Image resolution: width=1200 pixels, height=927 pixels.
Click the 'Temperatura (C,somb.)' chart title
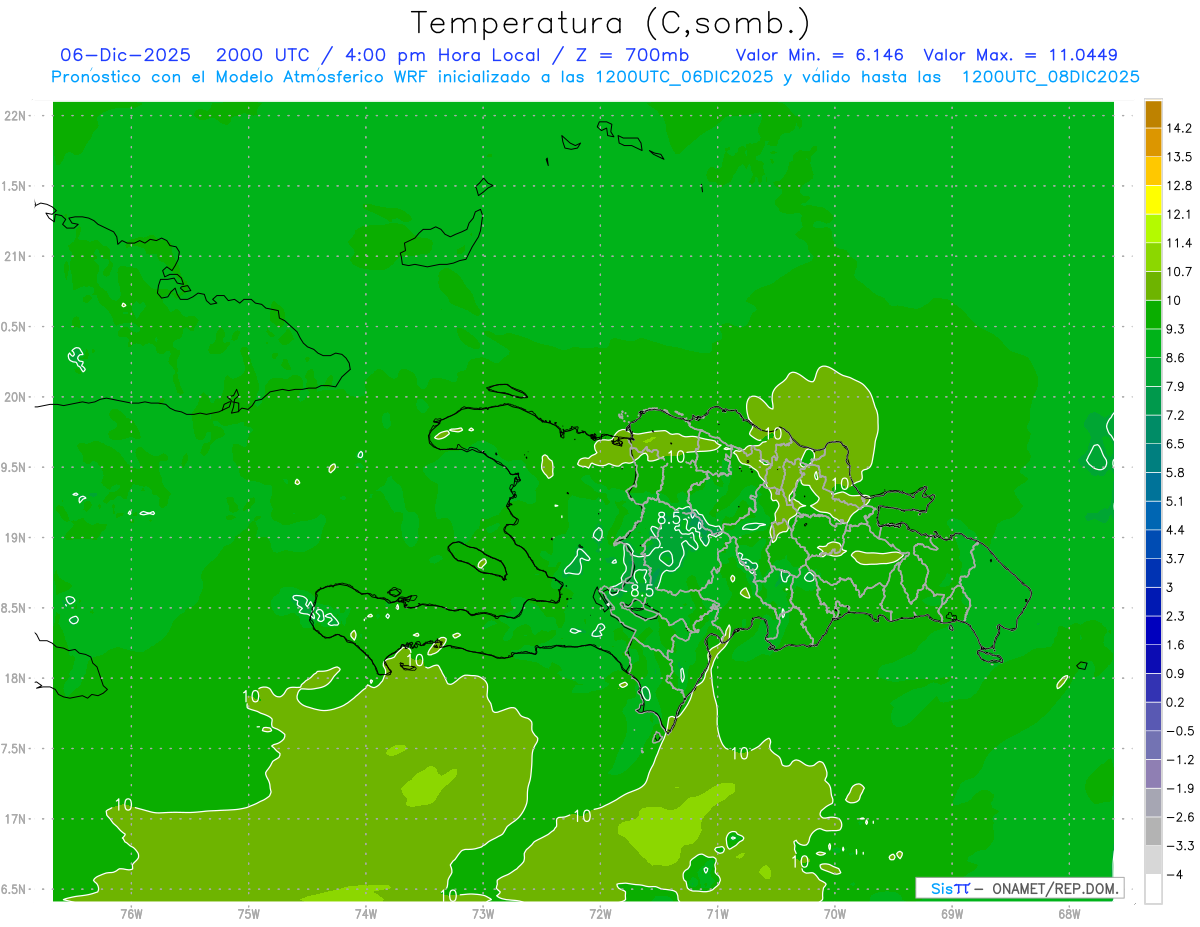point(610,23)
